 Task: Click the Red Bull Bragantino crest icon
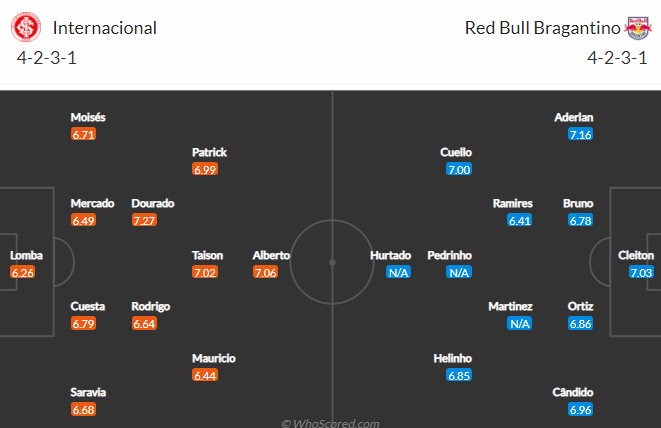tap(638, 28)
